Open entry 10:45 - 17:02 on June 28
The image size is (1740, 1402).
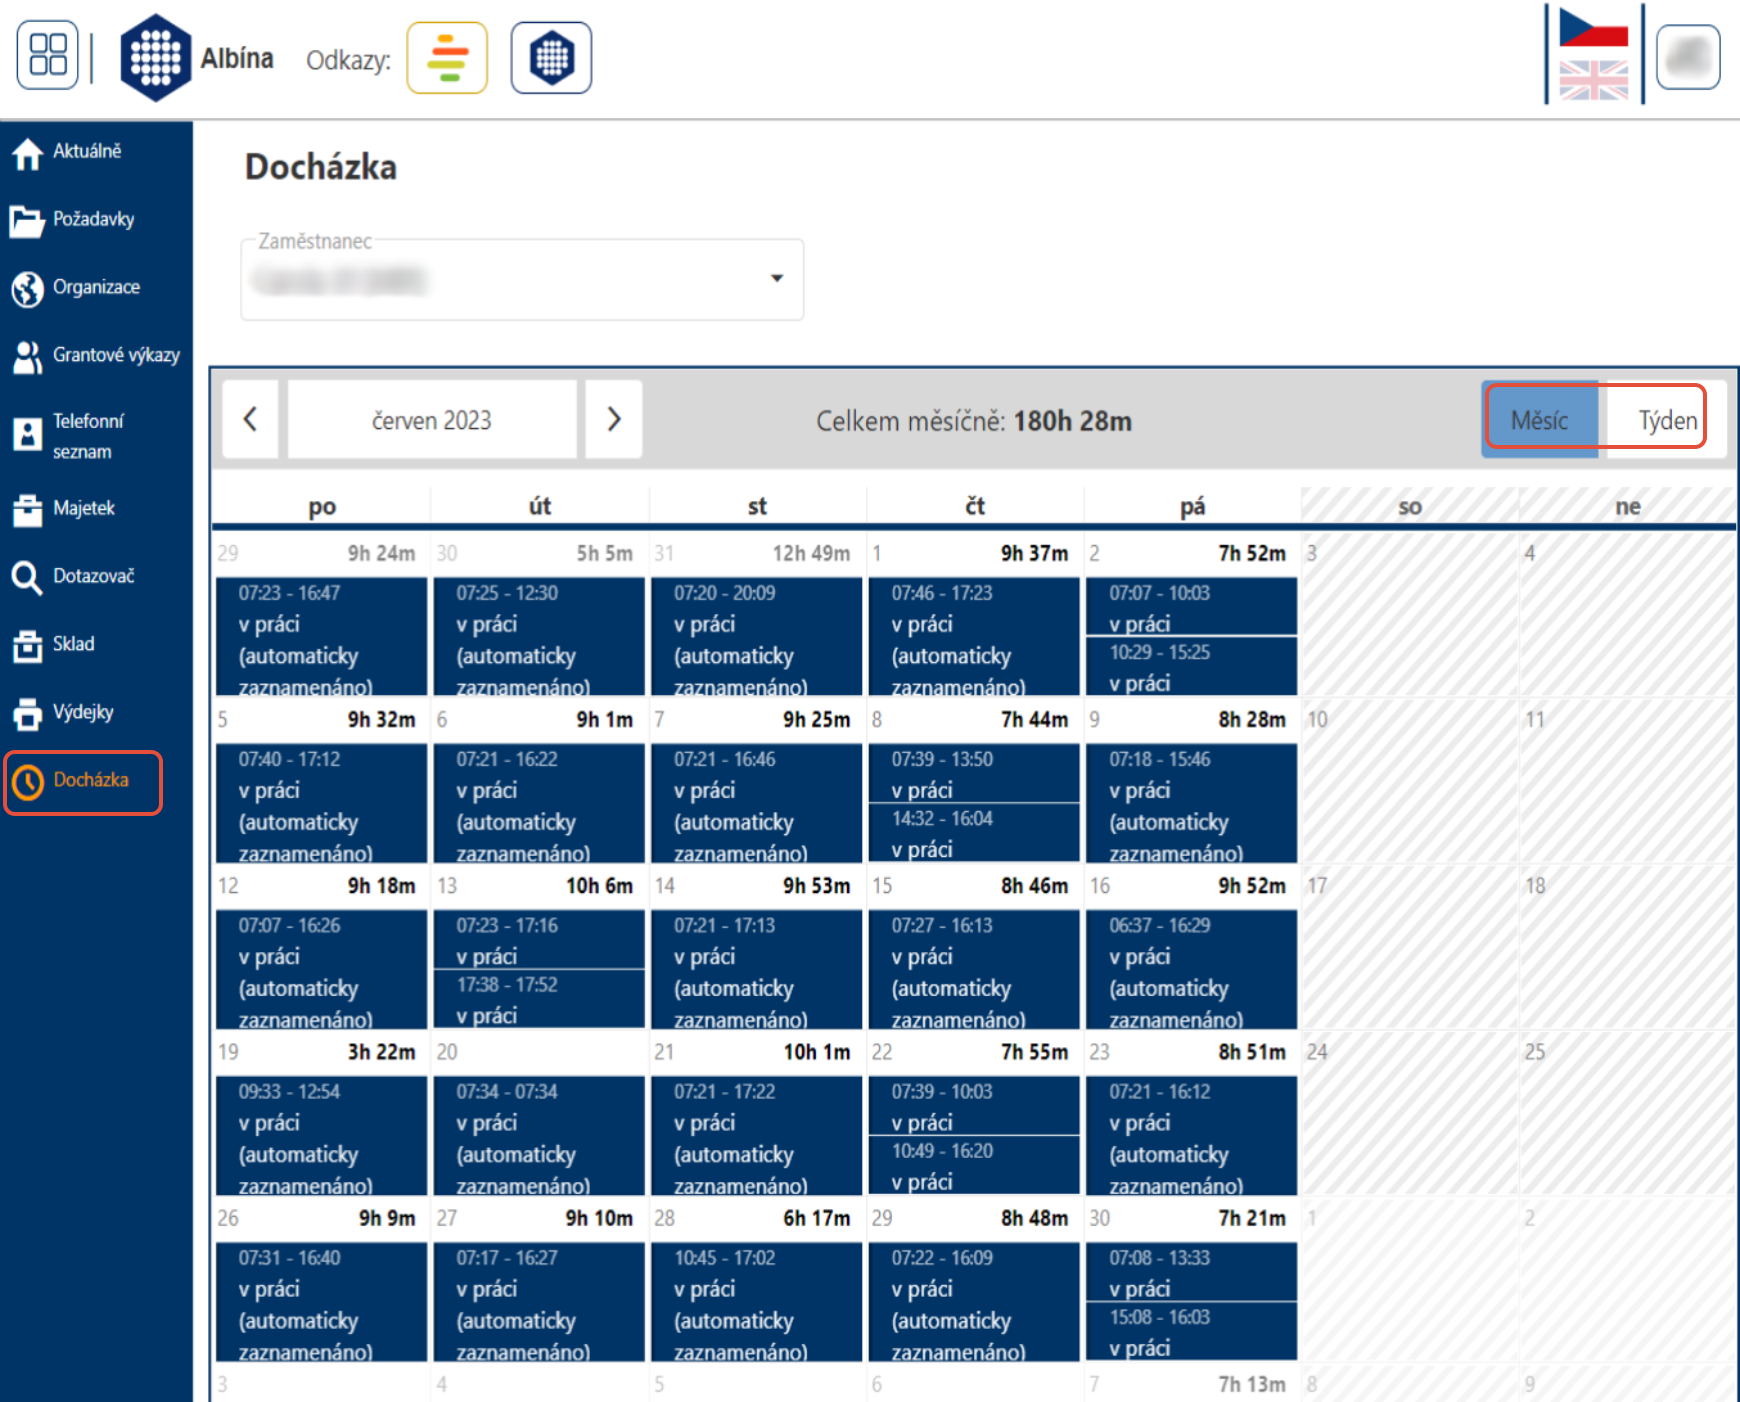pos(757,1302)
